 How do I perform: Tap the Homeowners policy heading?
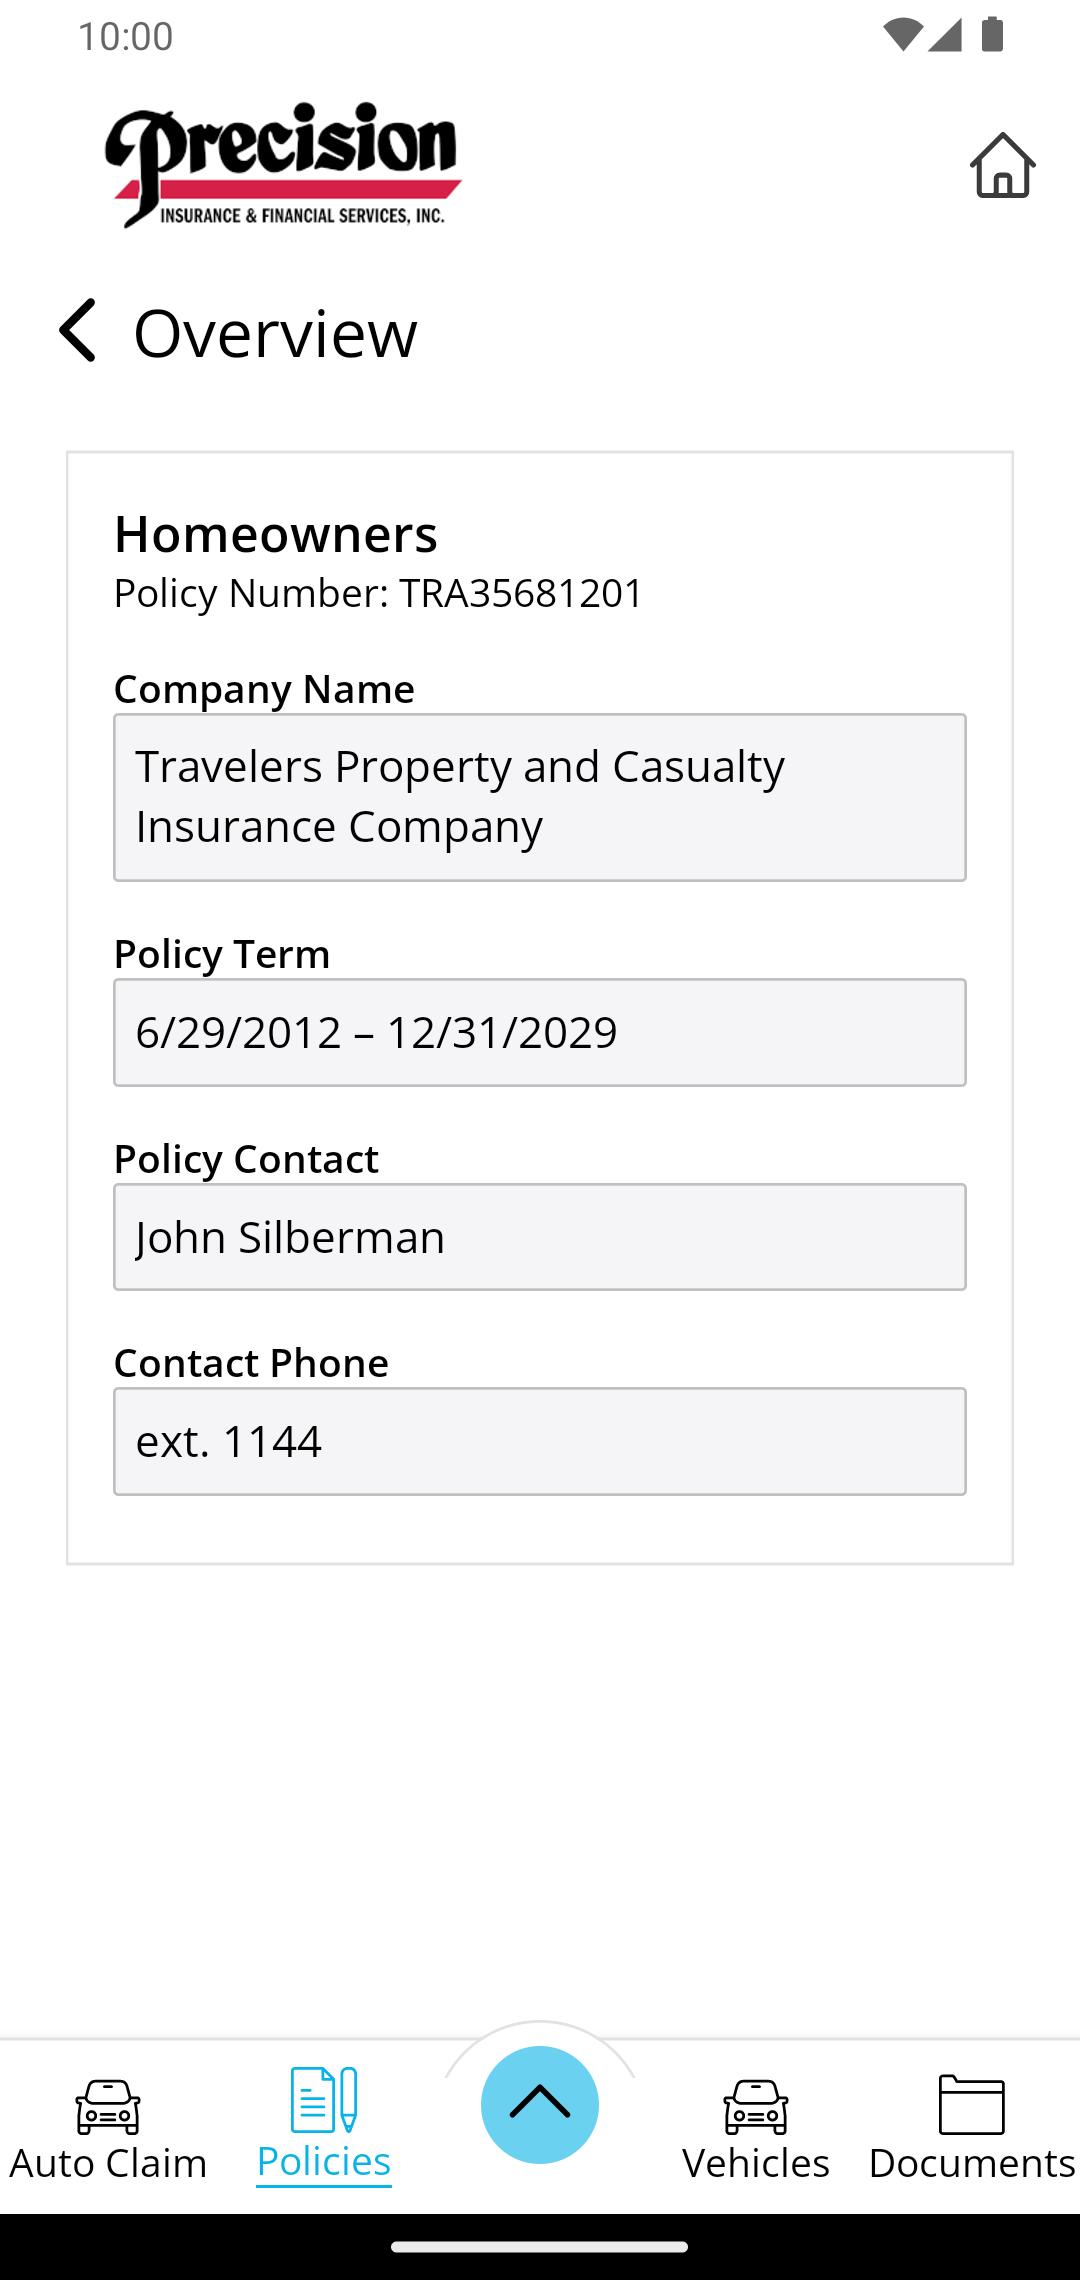pyautogui.click(x=276, y=534)
